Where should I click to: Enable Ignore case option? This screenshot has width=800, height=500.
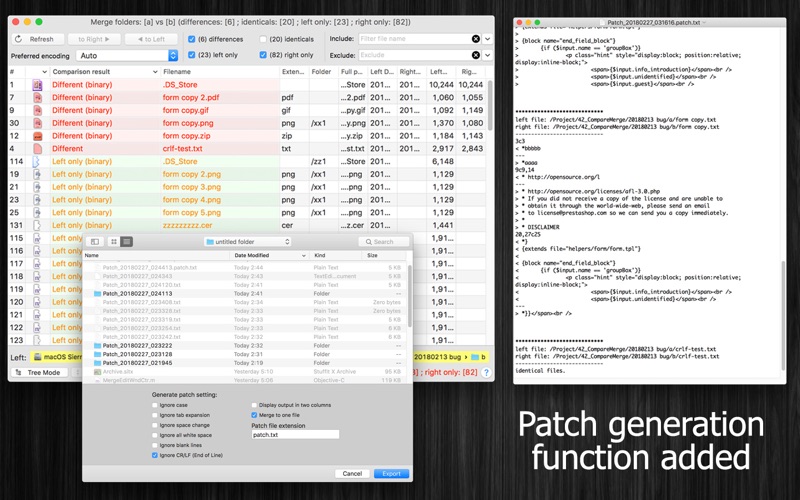pyautogui.click(x=155, y=405)
